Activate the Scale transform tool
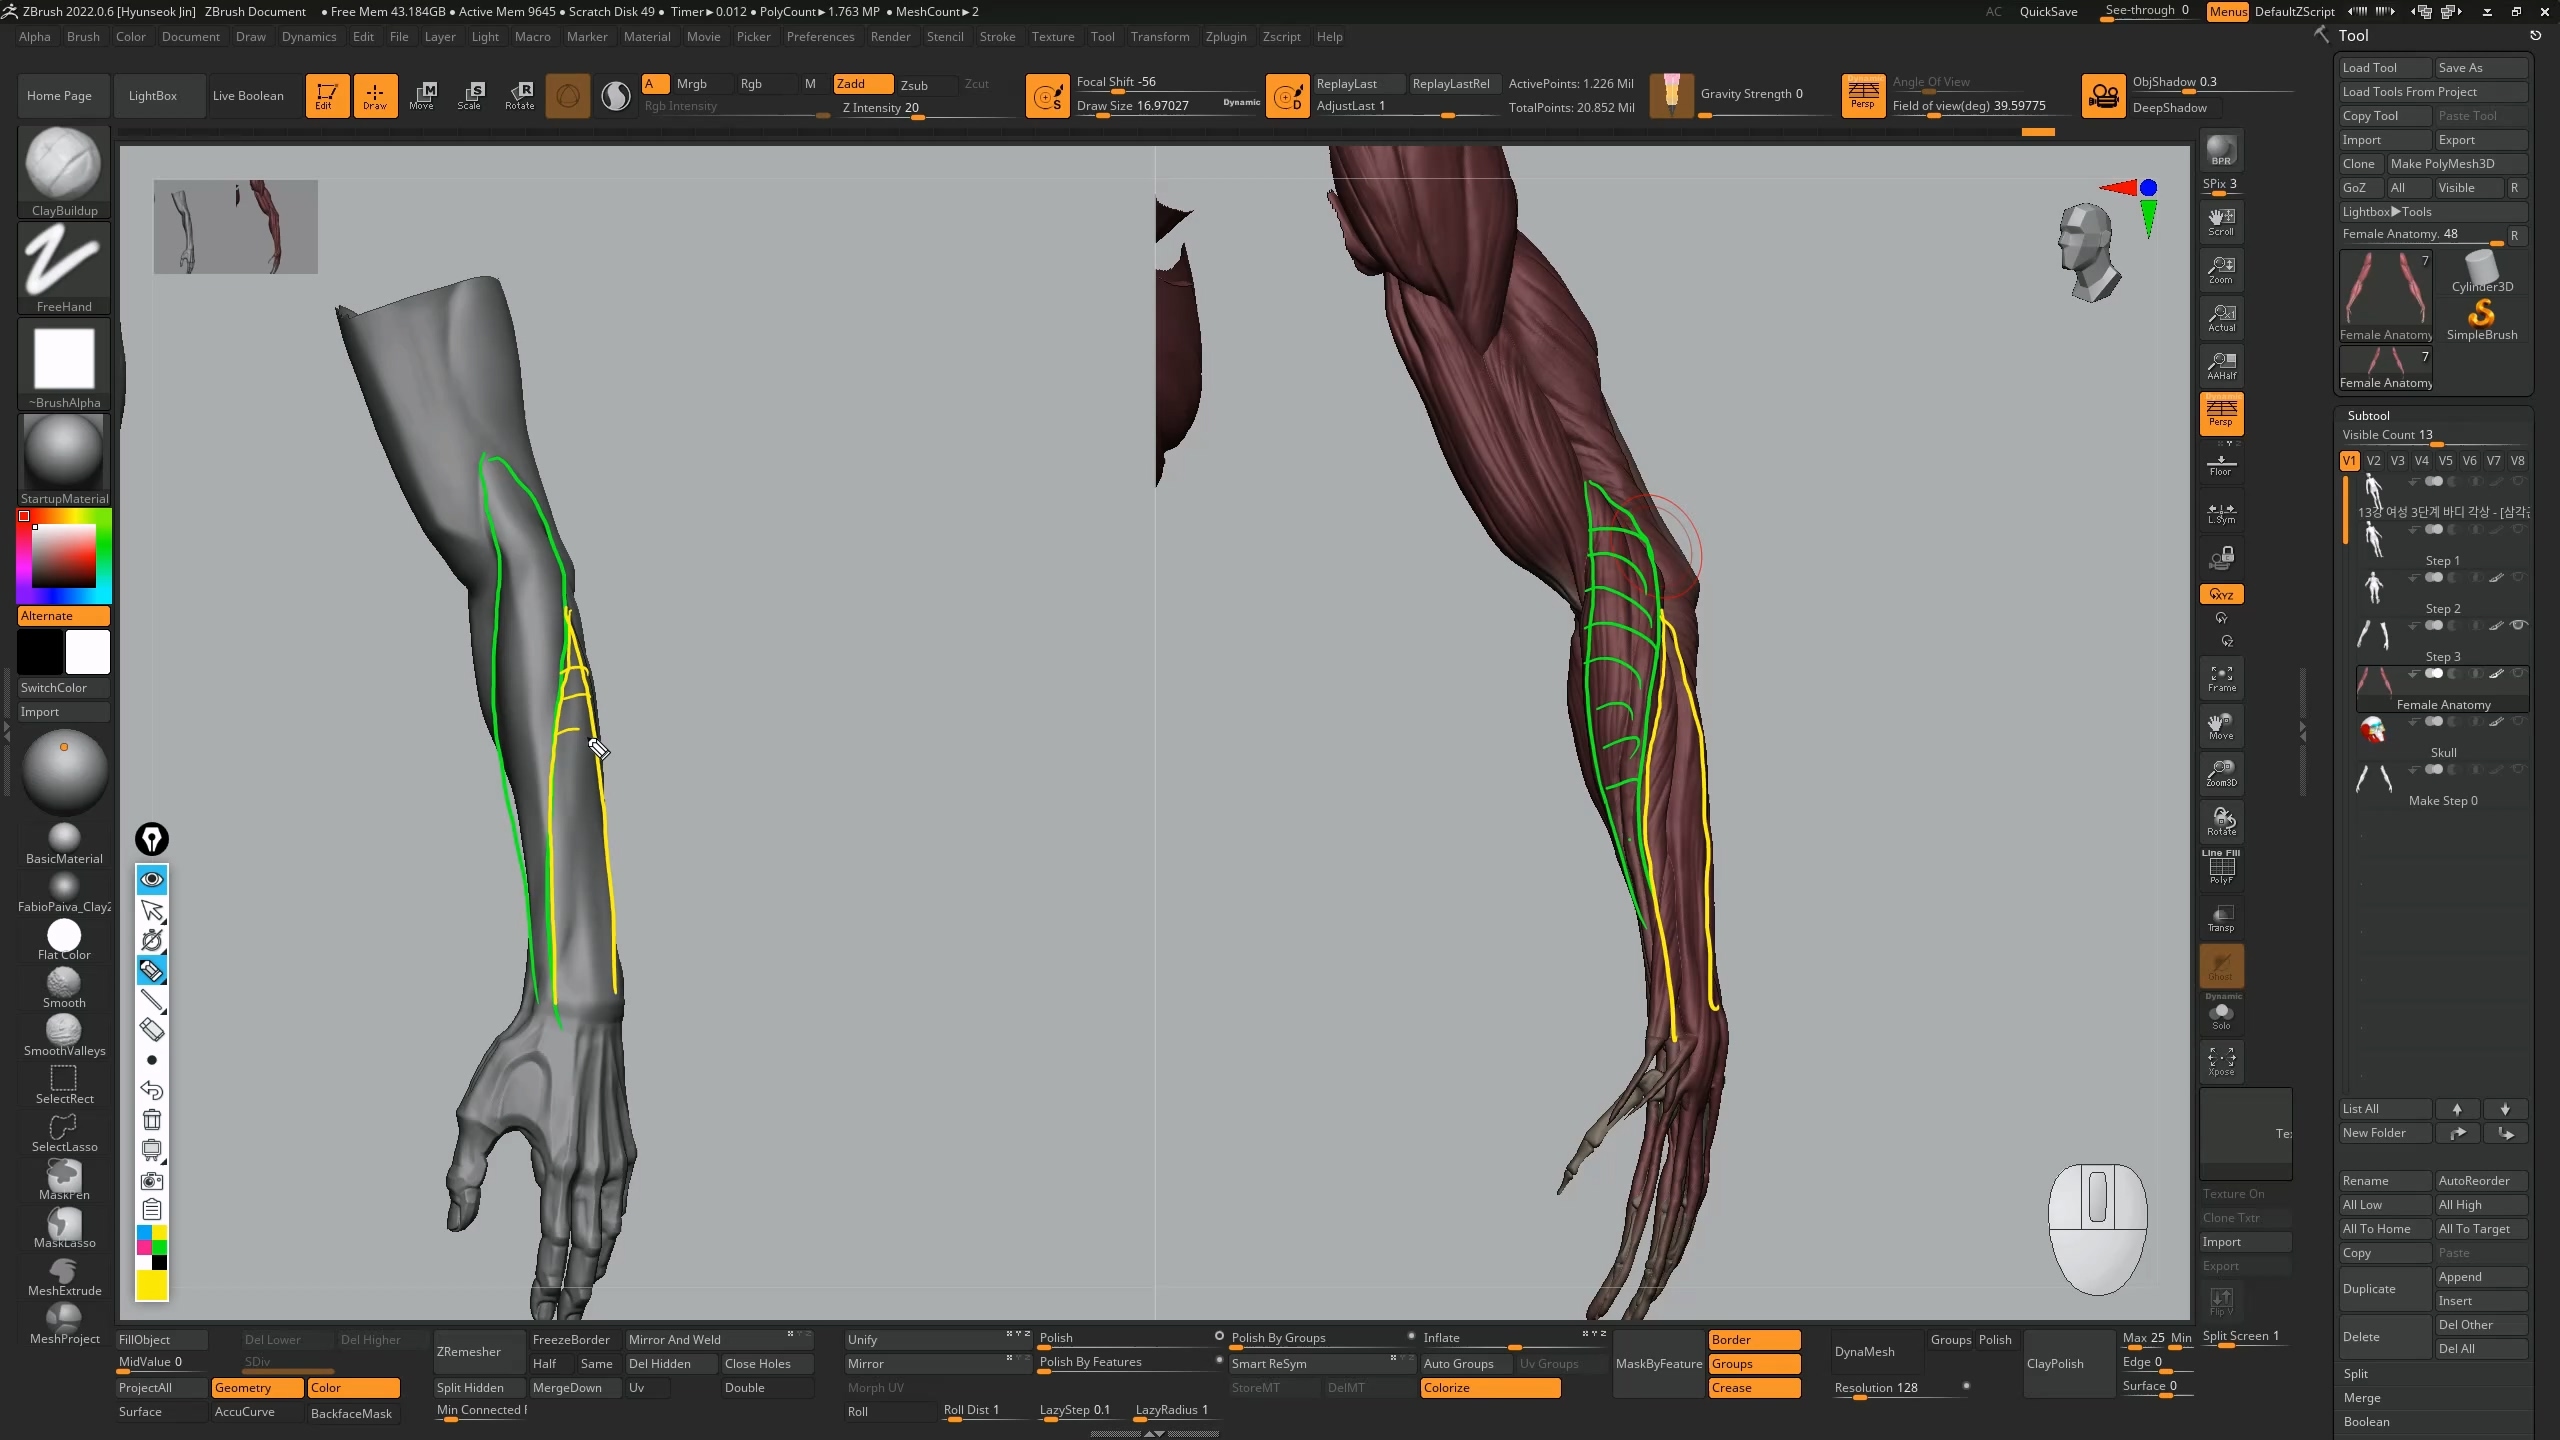This screenshot has width=2560, height=1440. pyautogui.click(x=470, y=95)
